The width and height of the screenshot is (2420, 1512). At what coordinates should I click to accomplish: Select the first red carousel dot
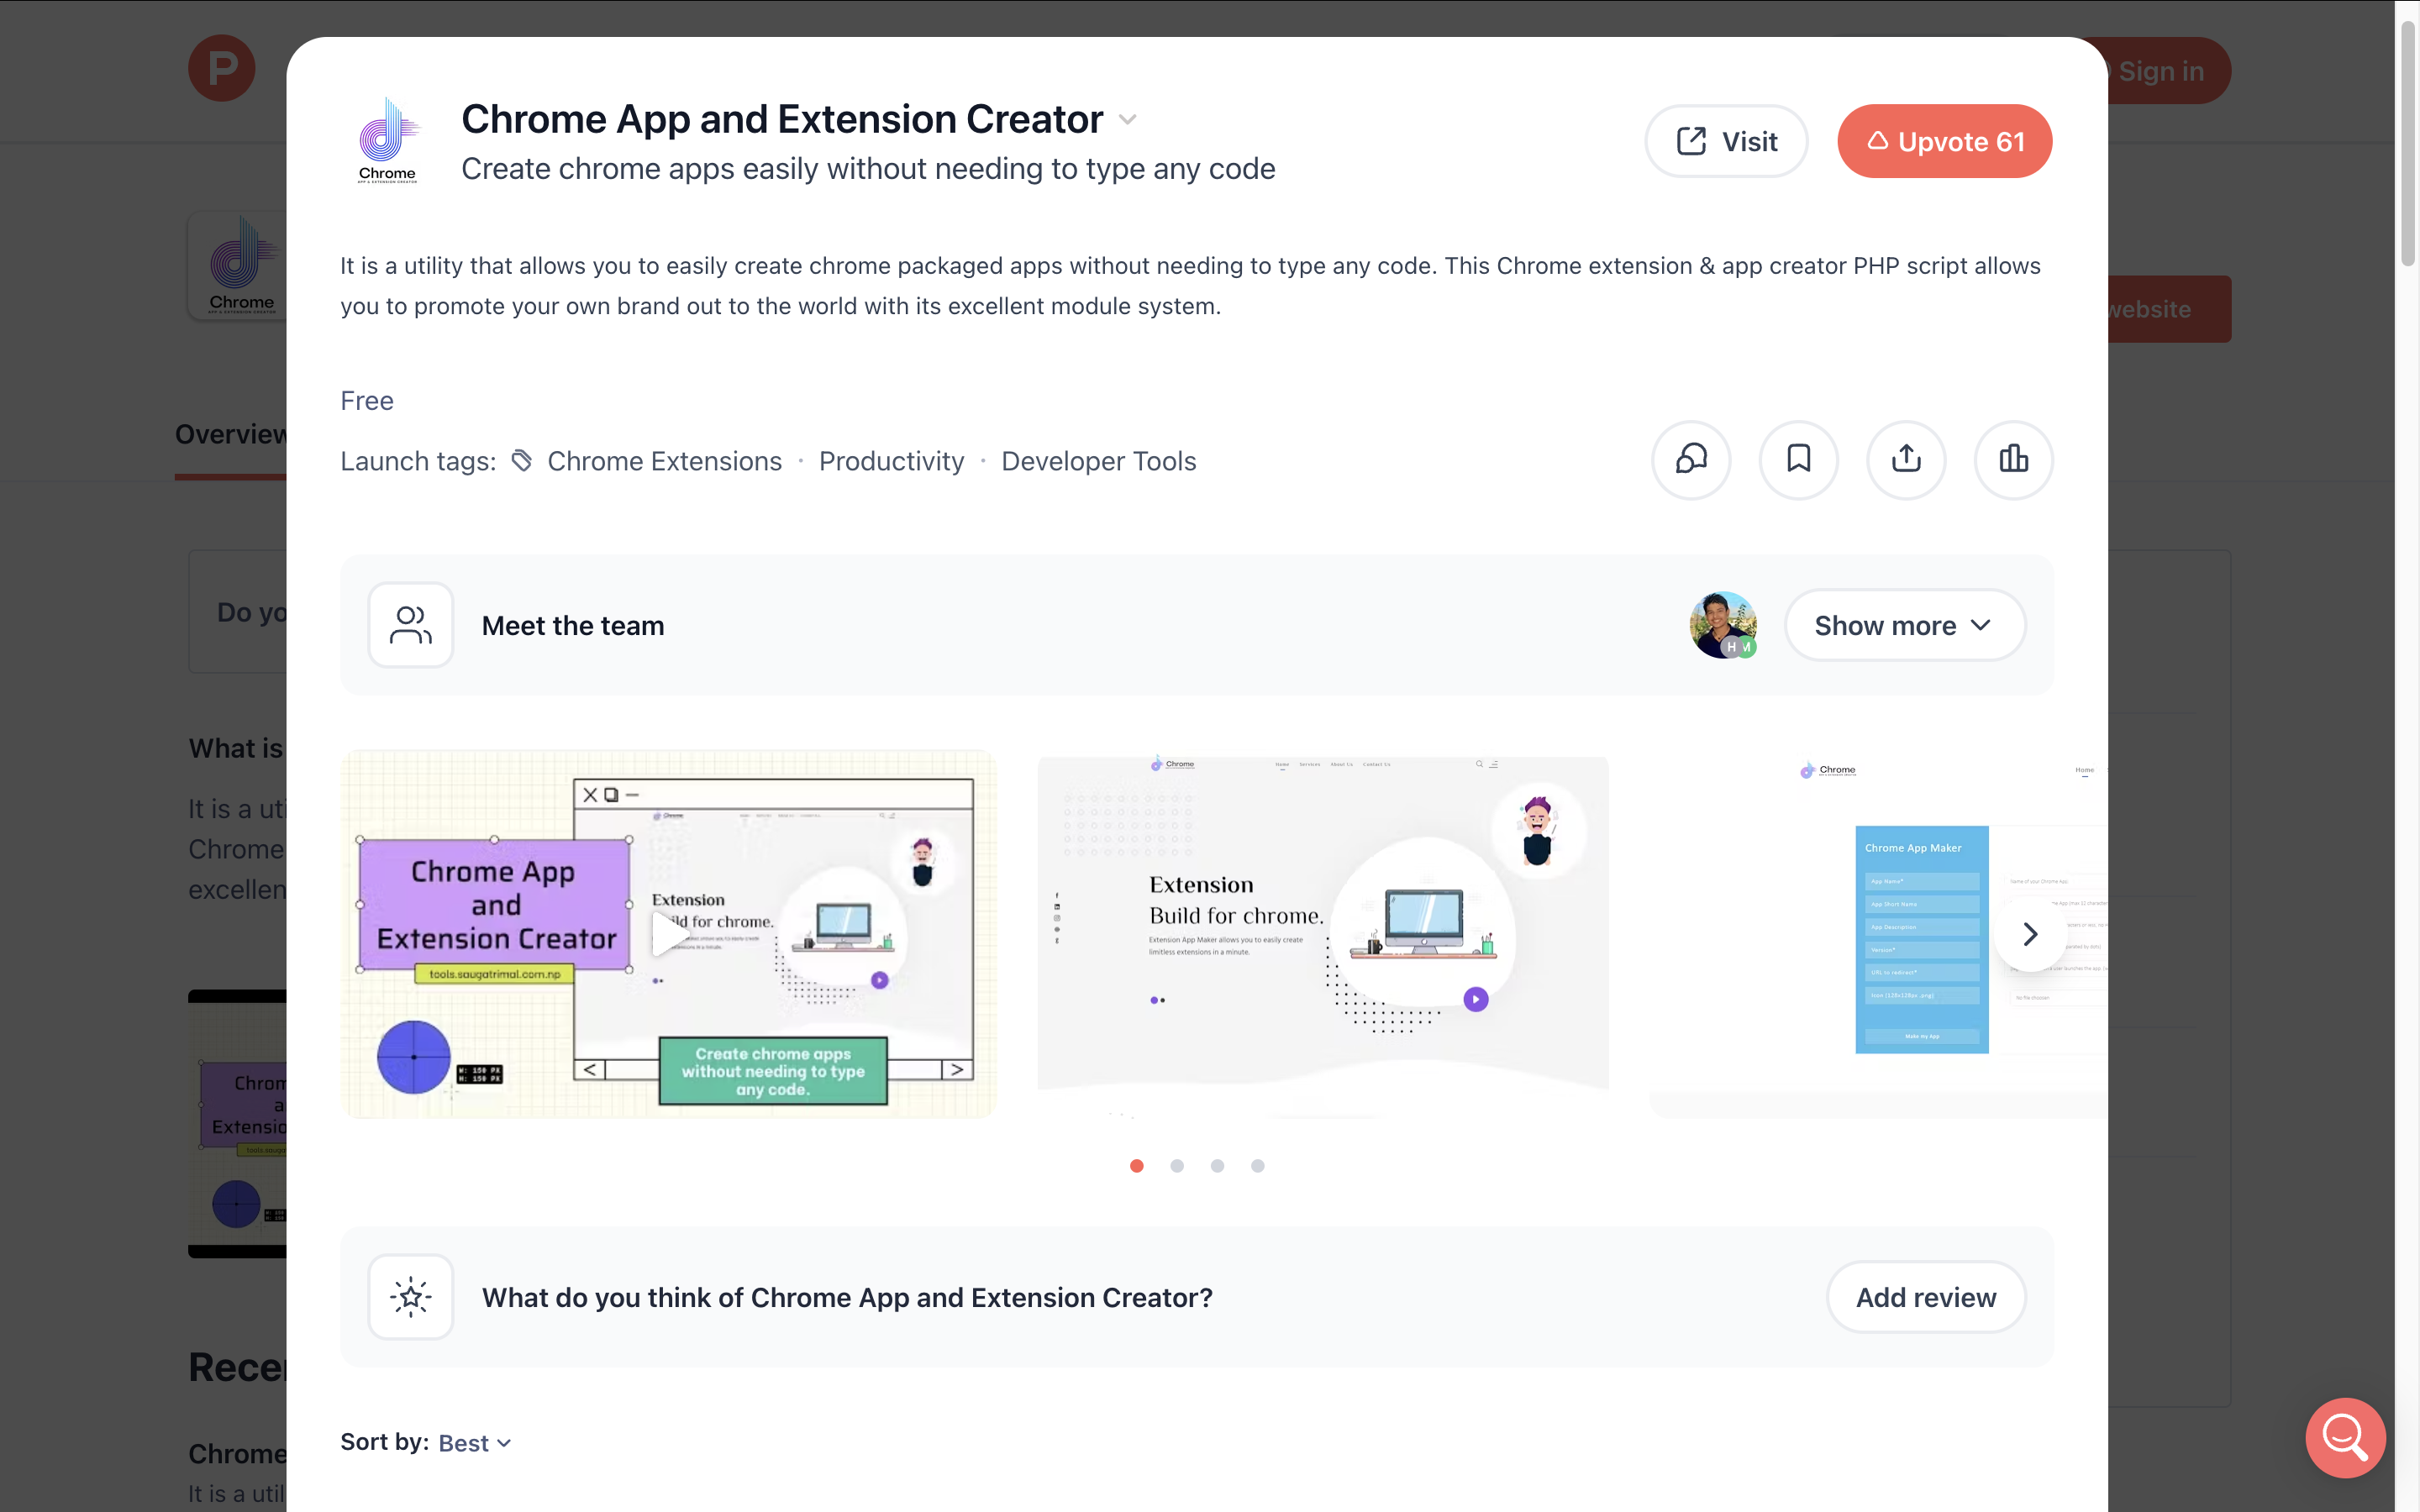click(x=1137, y=1166)
